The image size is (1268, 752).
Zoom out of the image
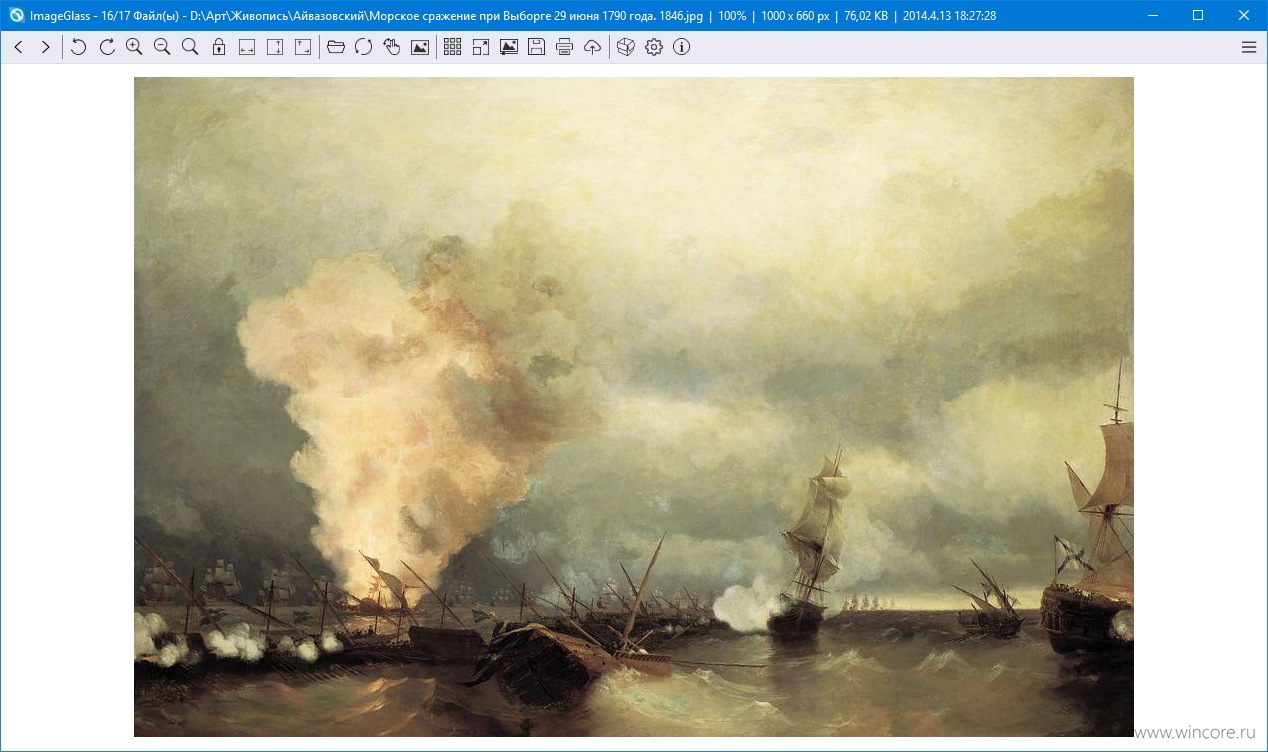point(162,47)
